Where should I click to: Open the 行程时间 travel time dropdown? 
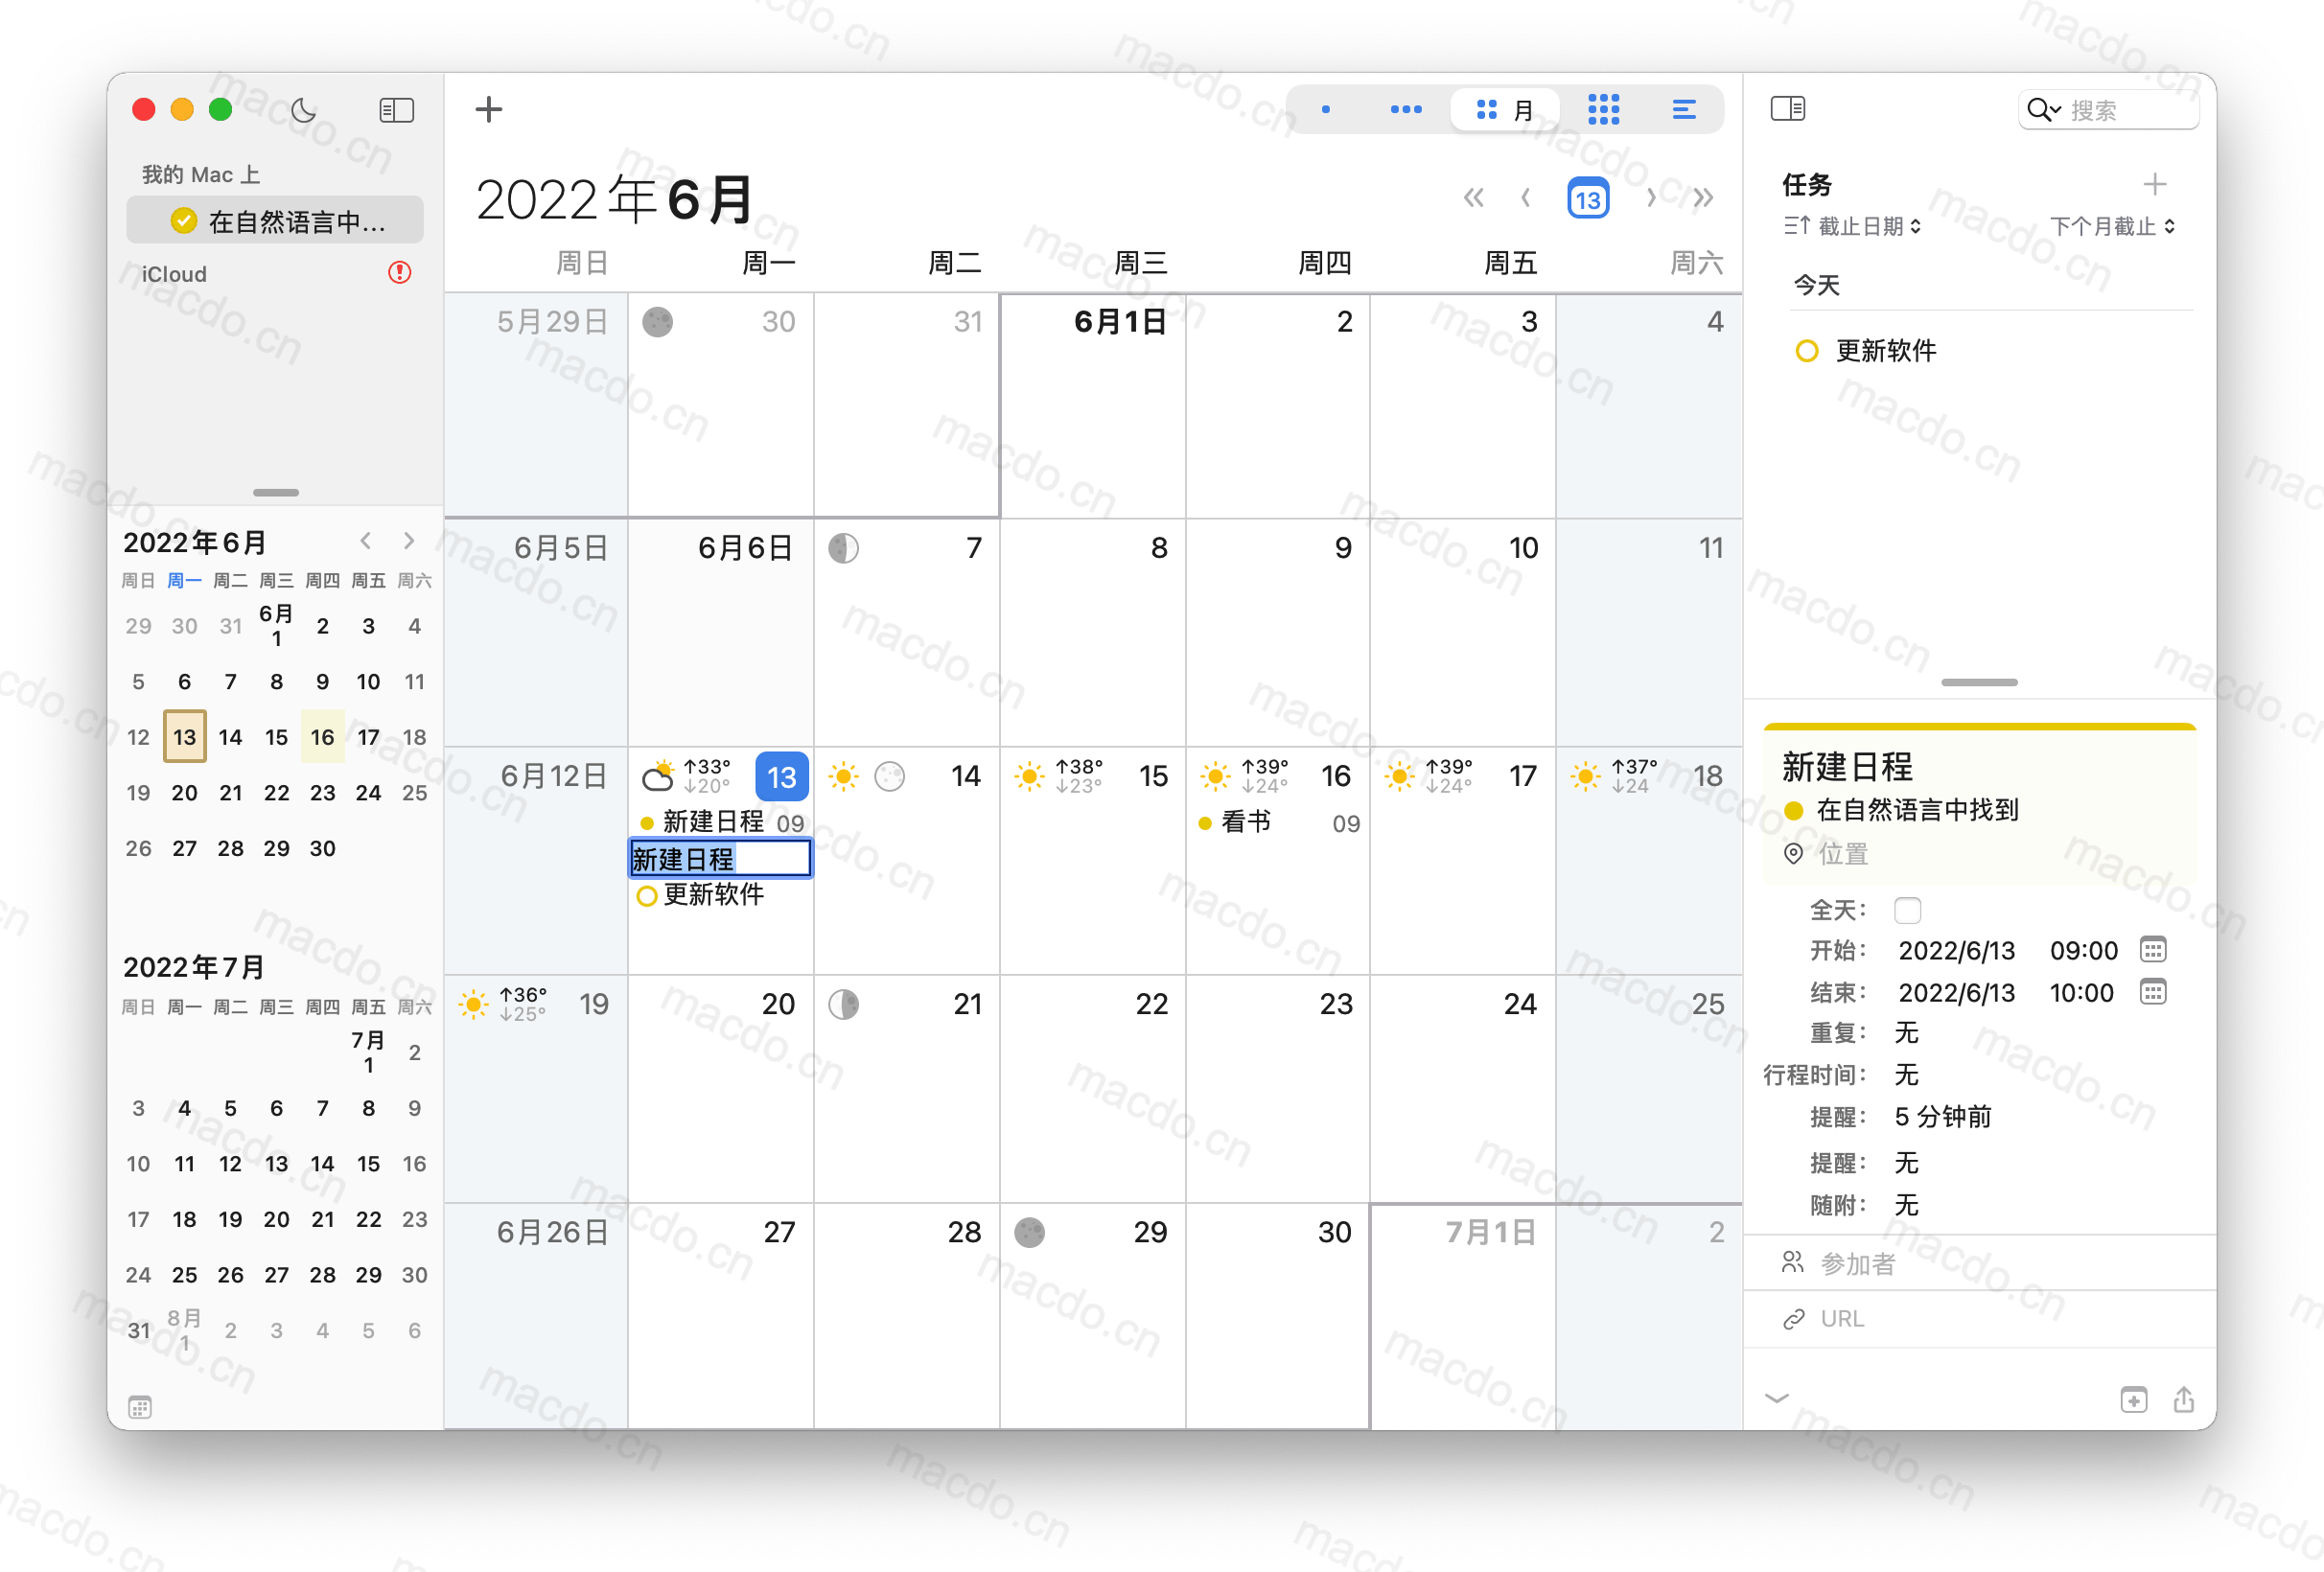click(1906, 1075)
